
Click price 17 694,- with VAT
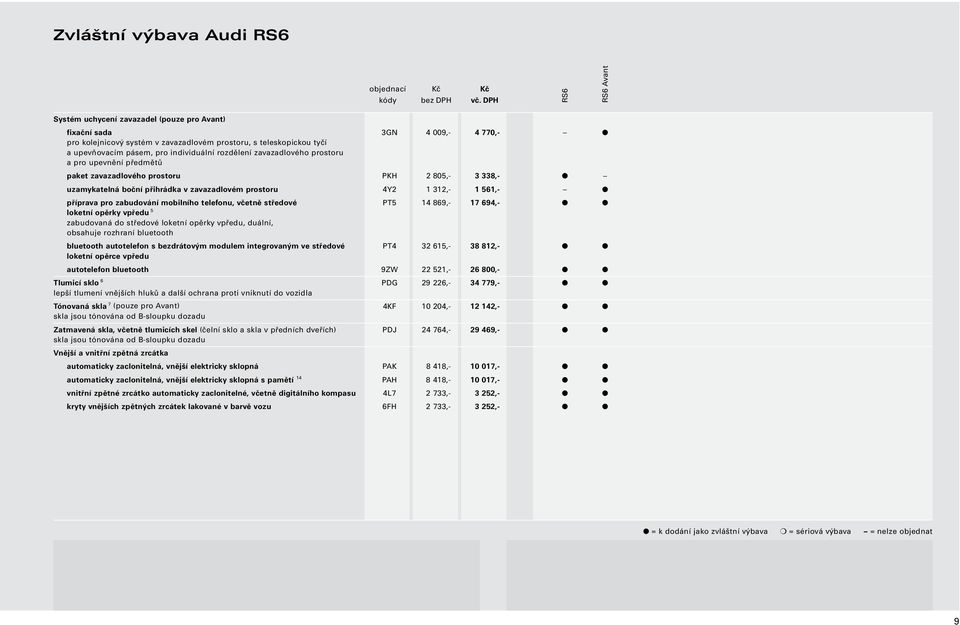tap(485, 203)
